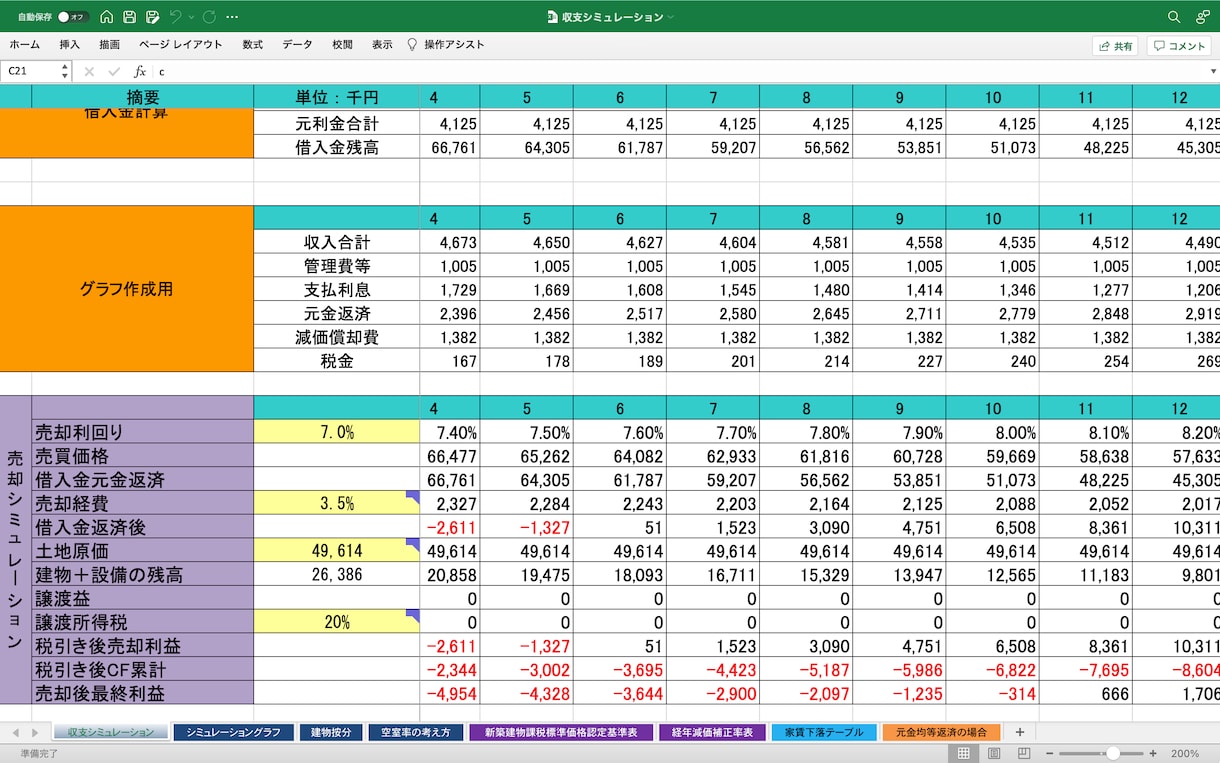Click the zoom out minus button

pos(1048,753)
